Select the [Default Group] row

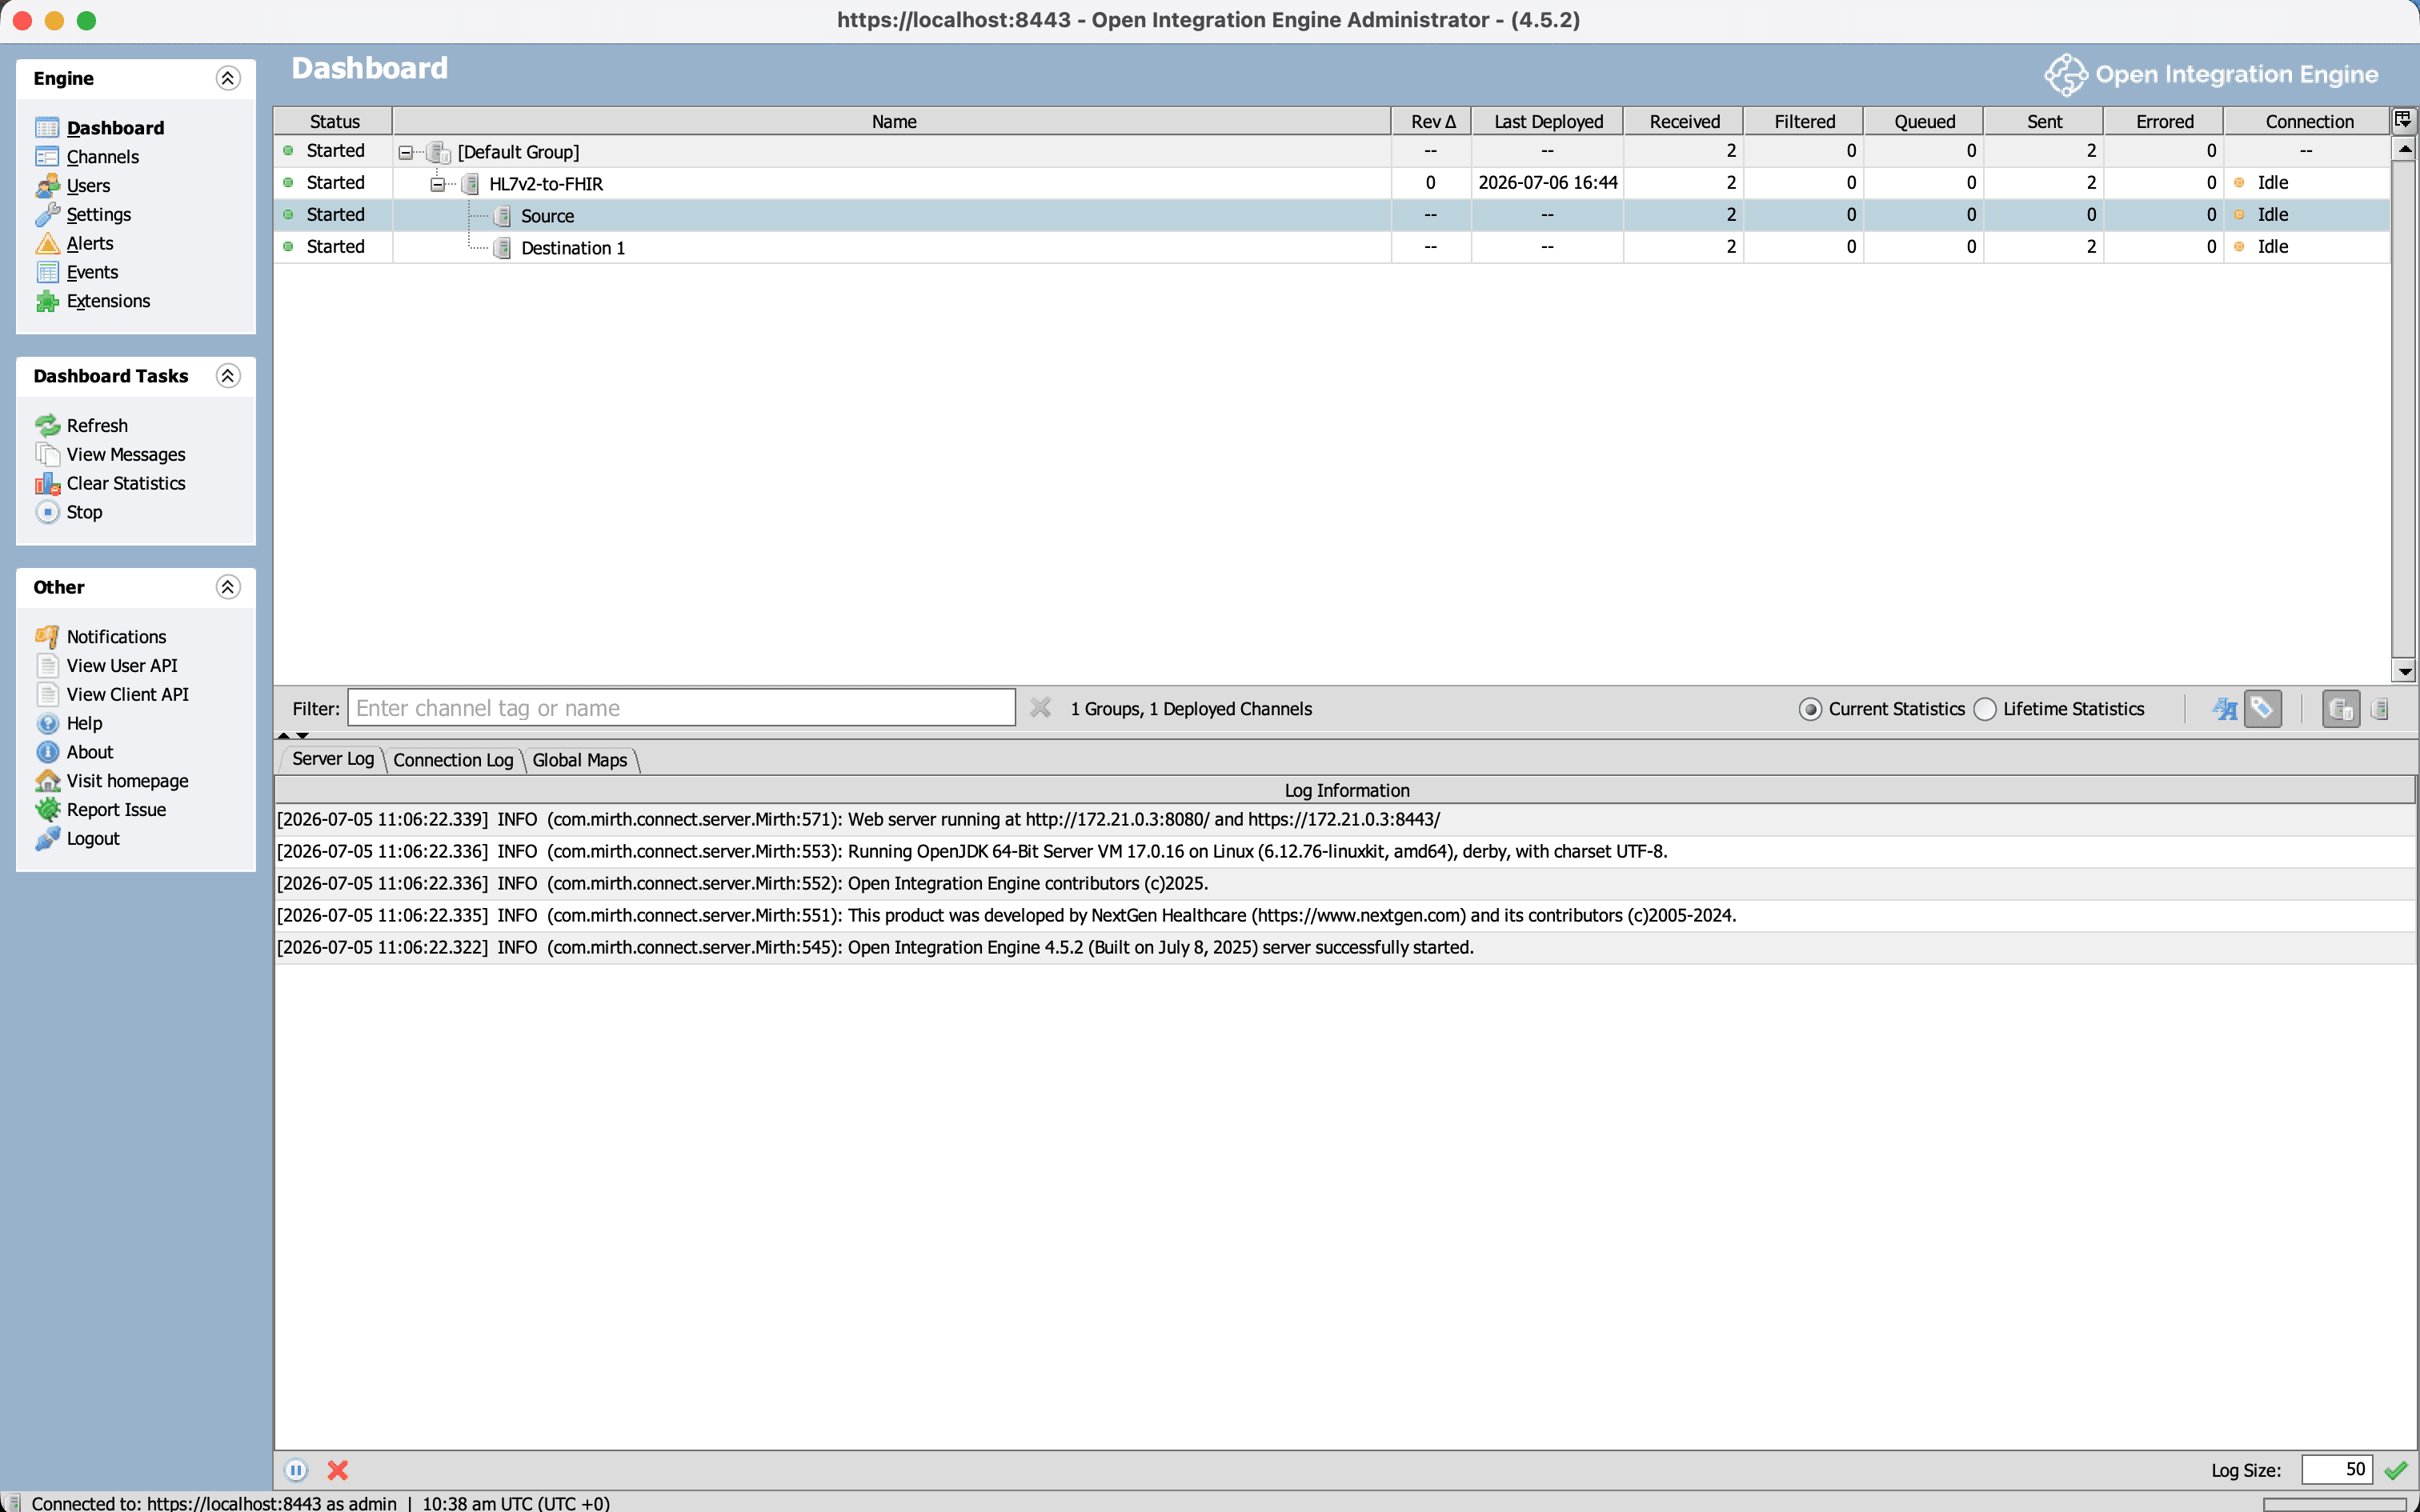(1332, 151)
